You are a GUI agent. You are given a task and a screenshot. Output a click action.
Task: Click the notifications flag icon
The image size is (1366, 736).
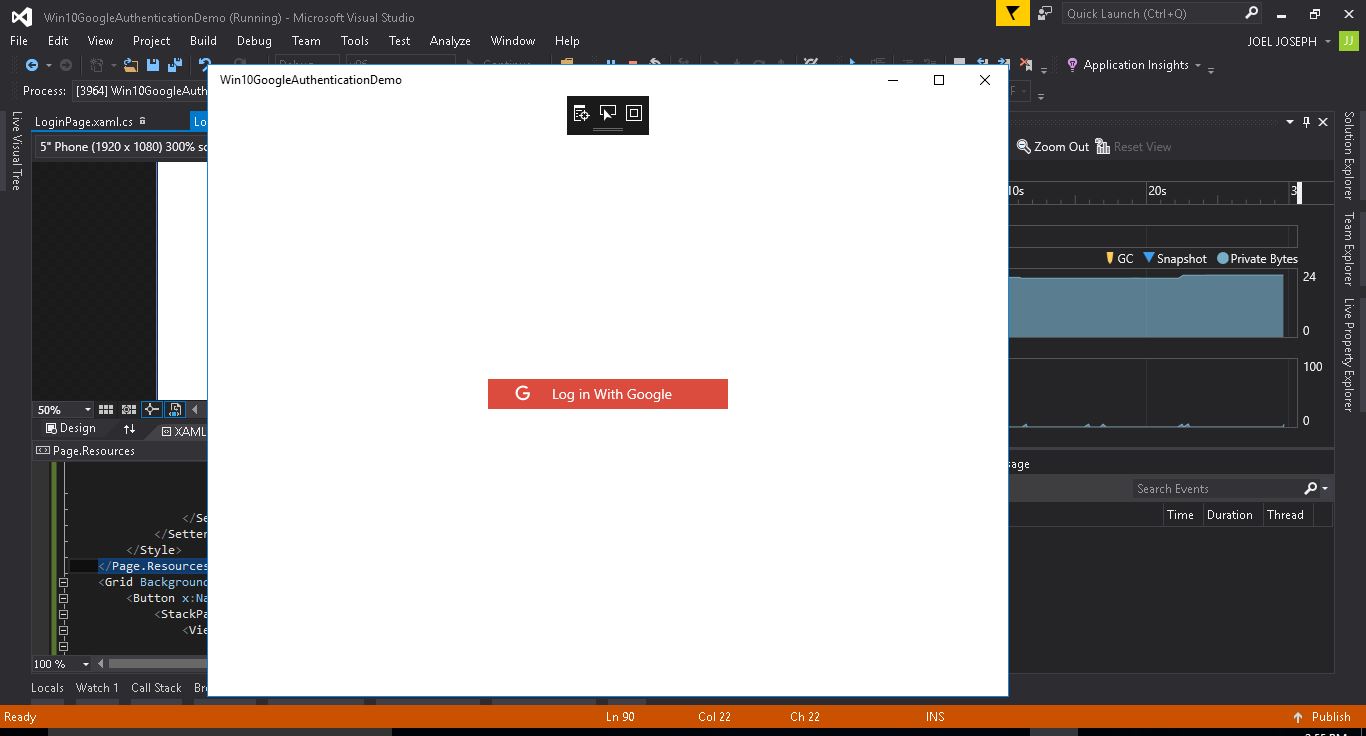1013,13
